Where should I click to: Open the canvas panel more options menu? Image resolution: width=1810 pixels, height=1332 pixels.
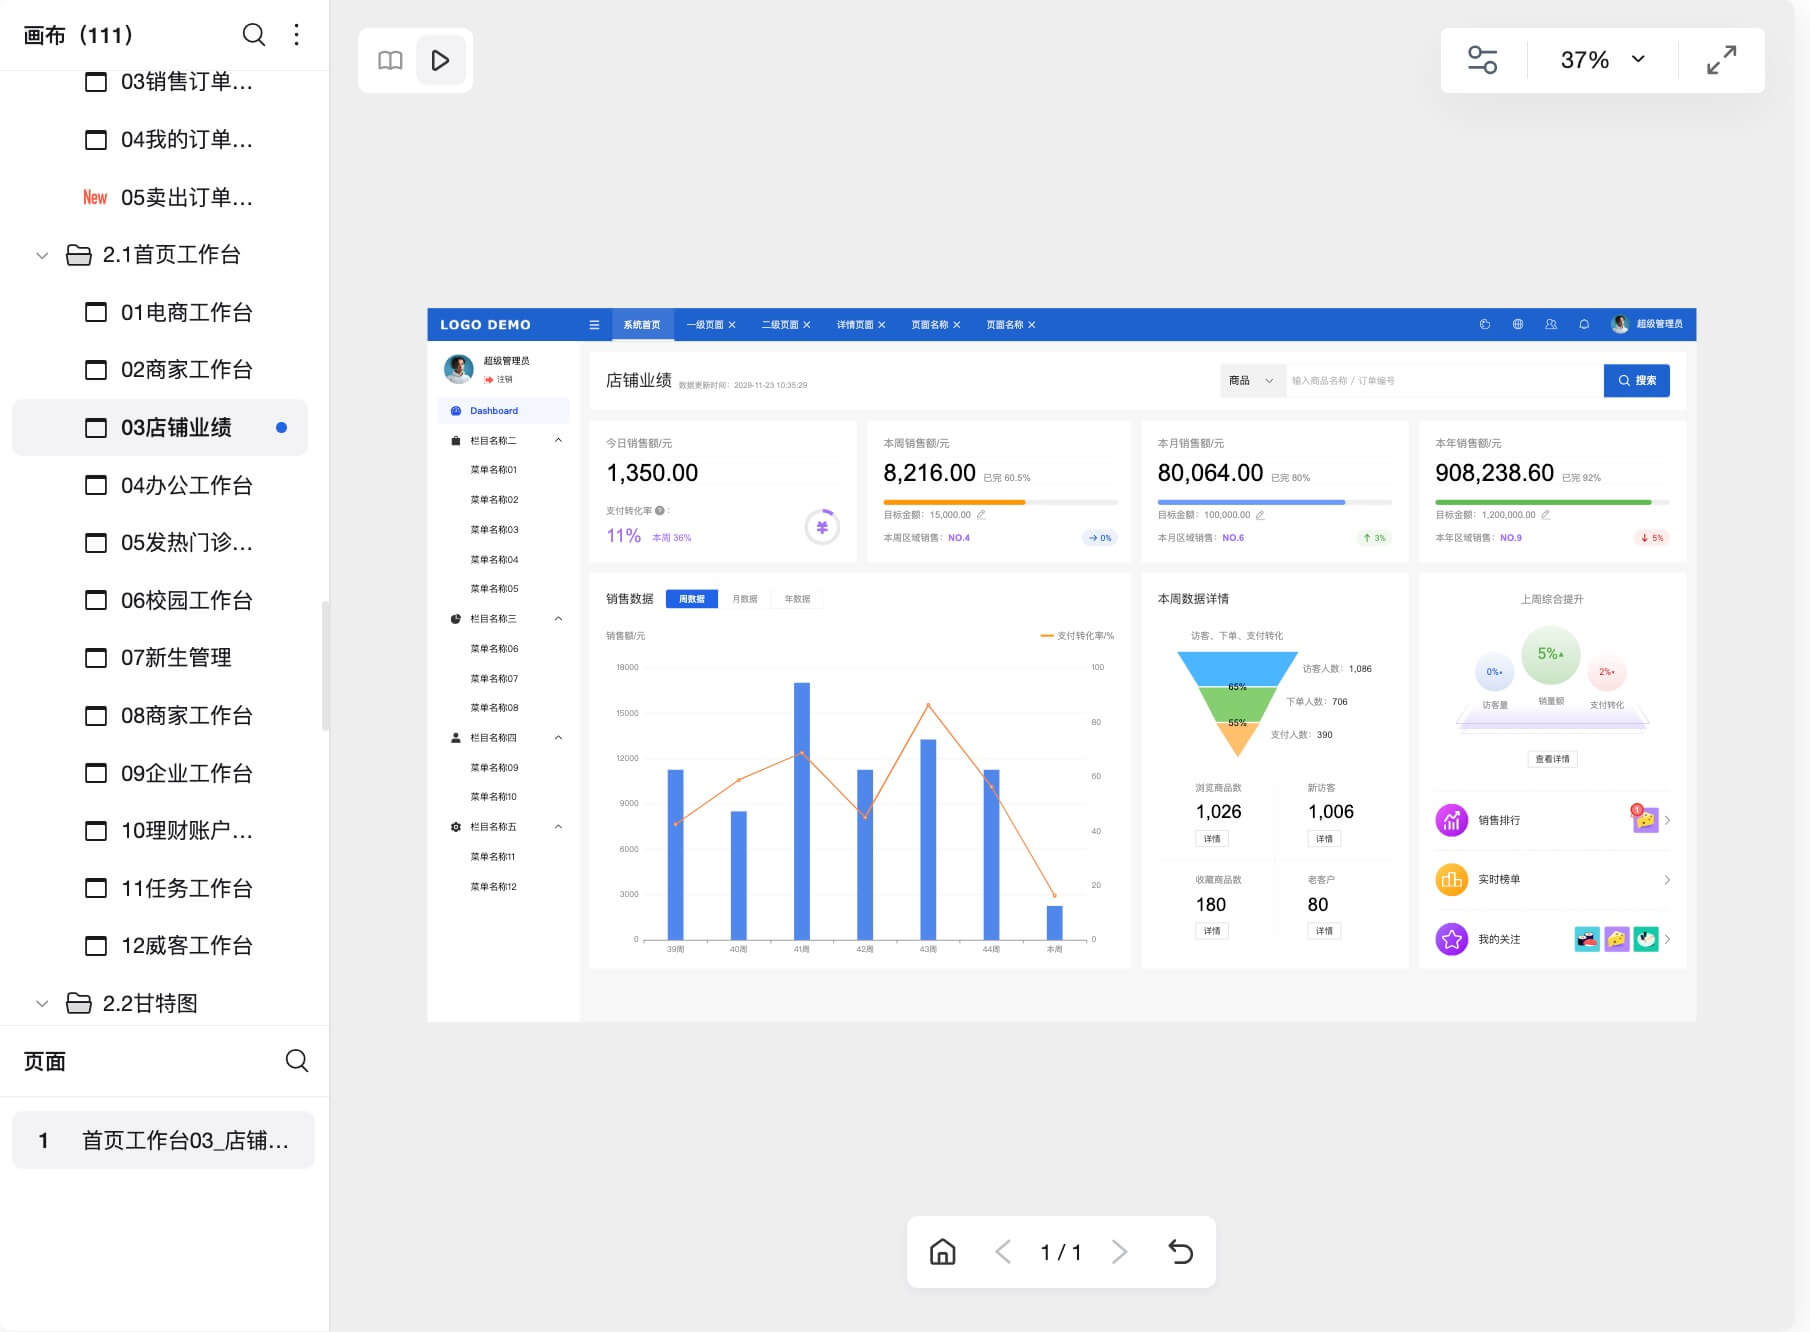[296, 35]
